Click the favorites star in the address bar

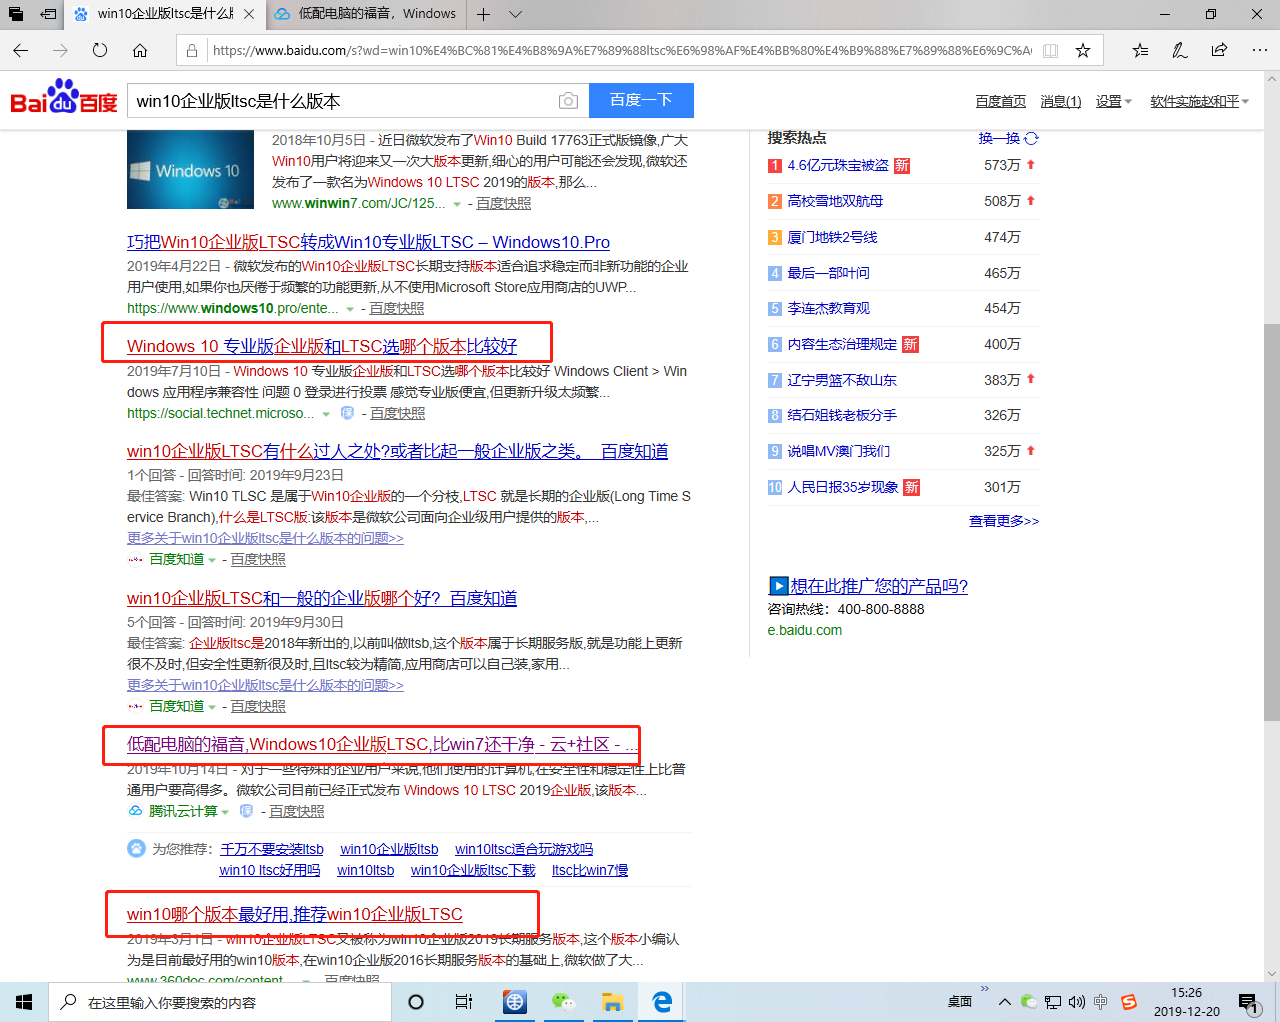[1082, 49]
